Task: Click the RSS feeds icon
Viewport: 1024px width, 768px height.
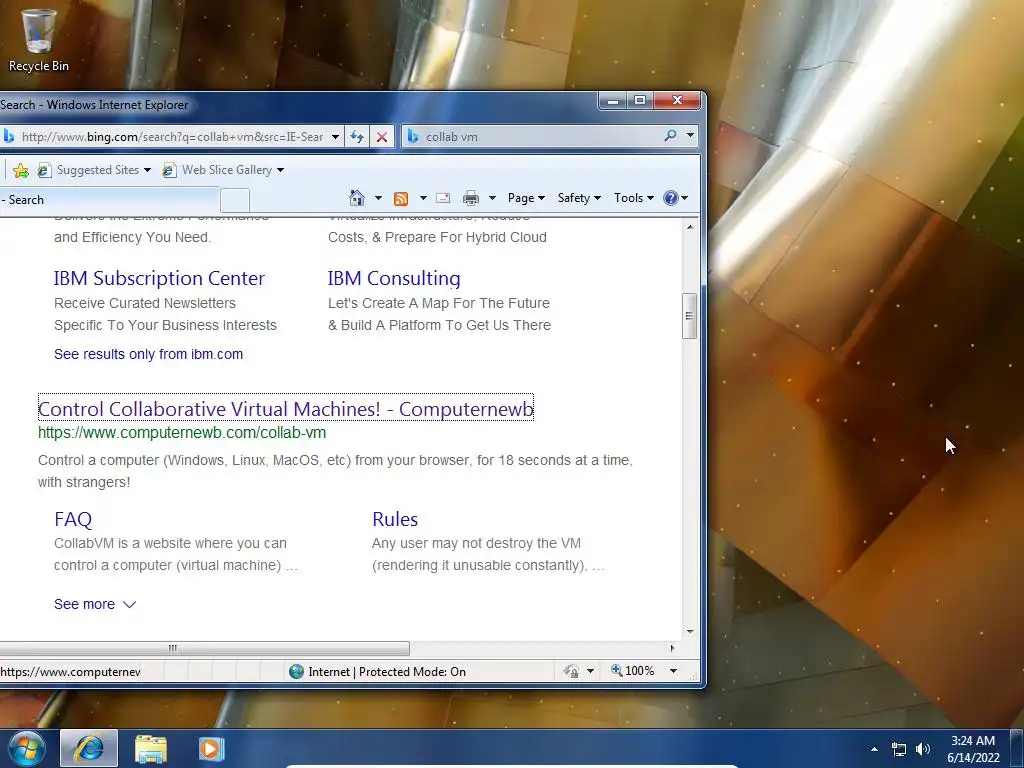Action: (401, 198)
